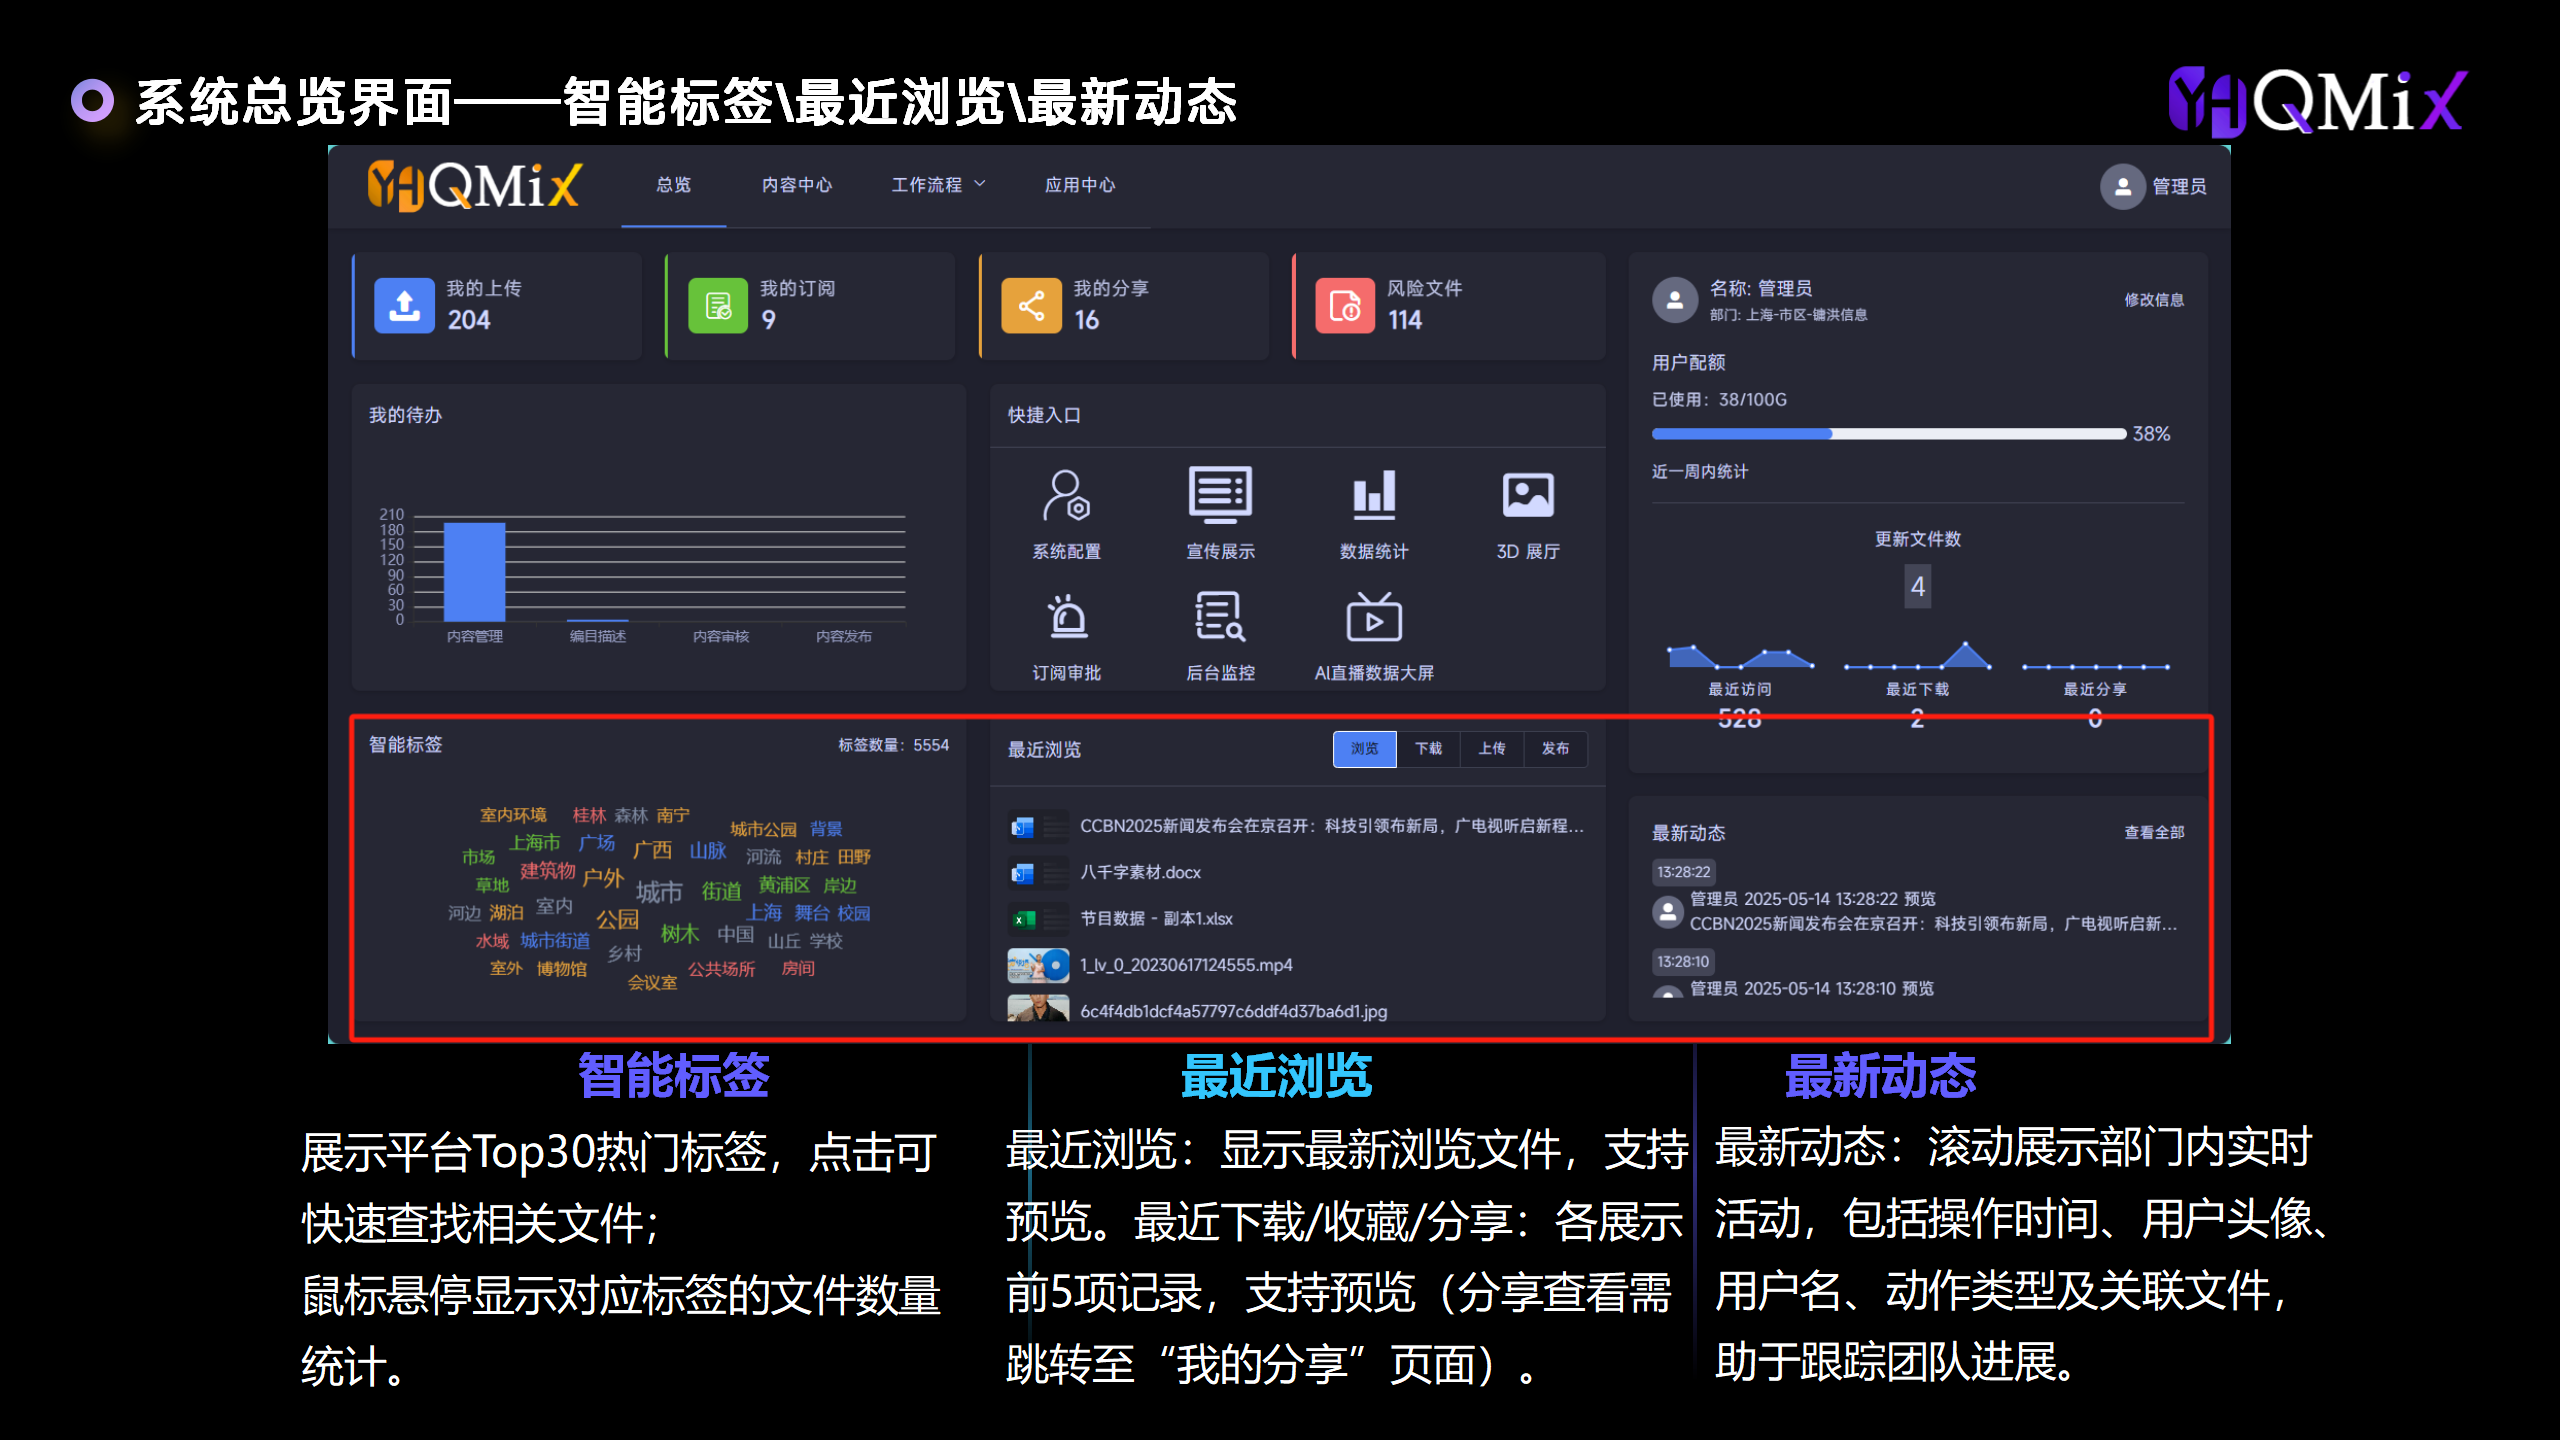Click 查看全部 in 最新动态
Screen dimensions: 2560x1440
pos(2153,832)
